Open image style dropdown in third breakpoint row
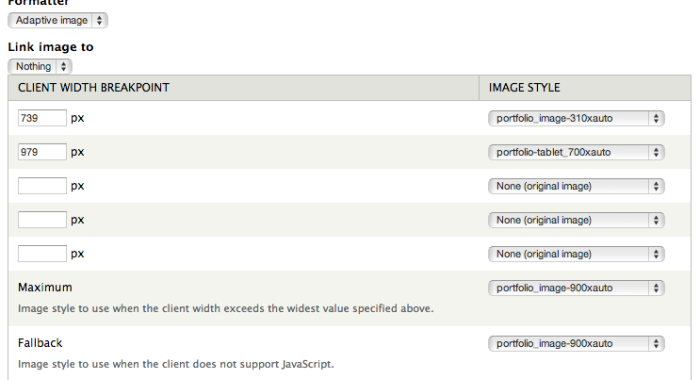 [576, 186]
